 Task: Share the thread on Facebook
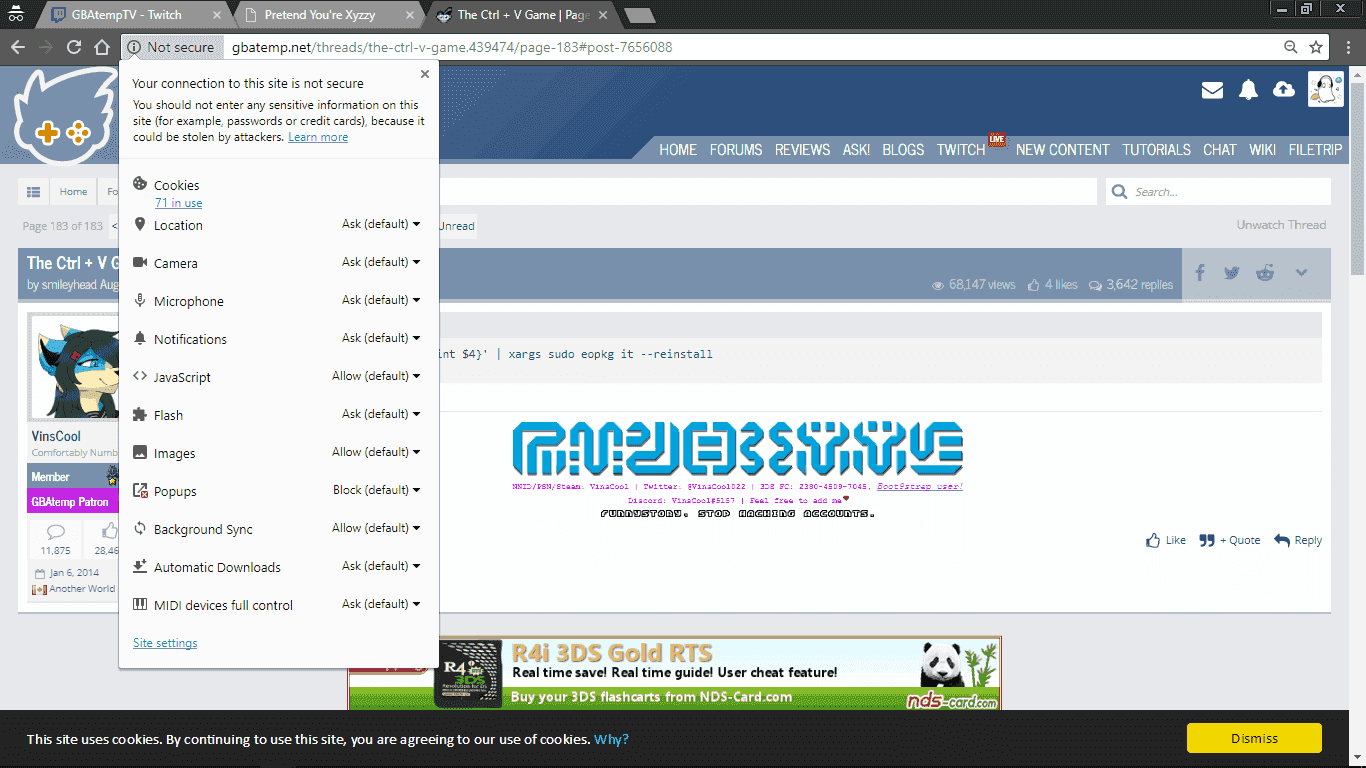pos(1200,272)
